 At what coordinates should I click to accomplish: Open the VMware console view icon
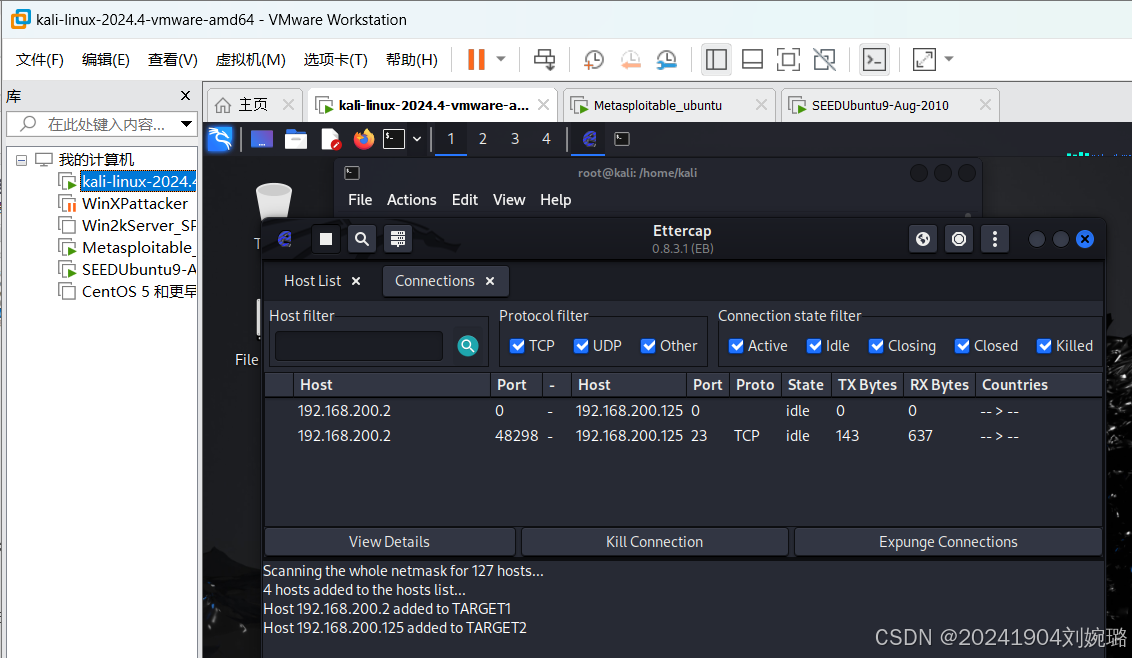pos(874,59)
